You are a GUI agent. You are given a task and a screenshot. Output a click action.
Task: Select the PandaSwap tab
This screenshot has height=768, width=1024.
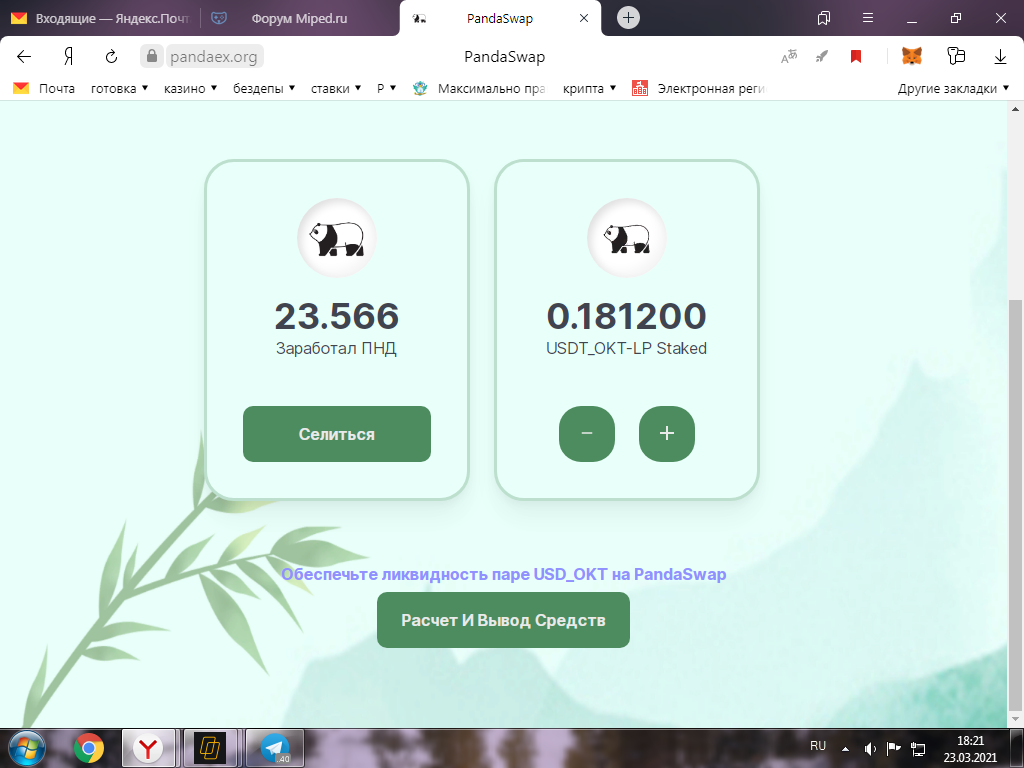tap(500, 18)
